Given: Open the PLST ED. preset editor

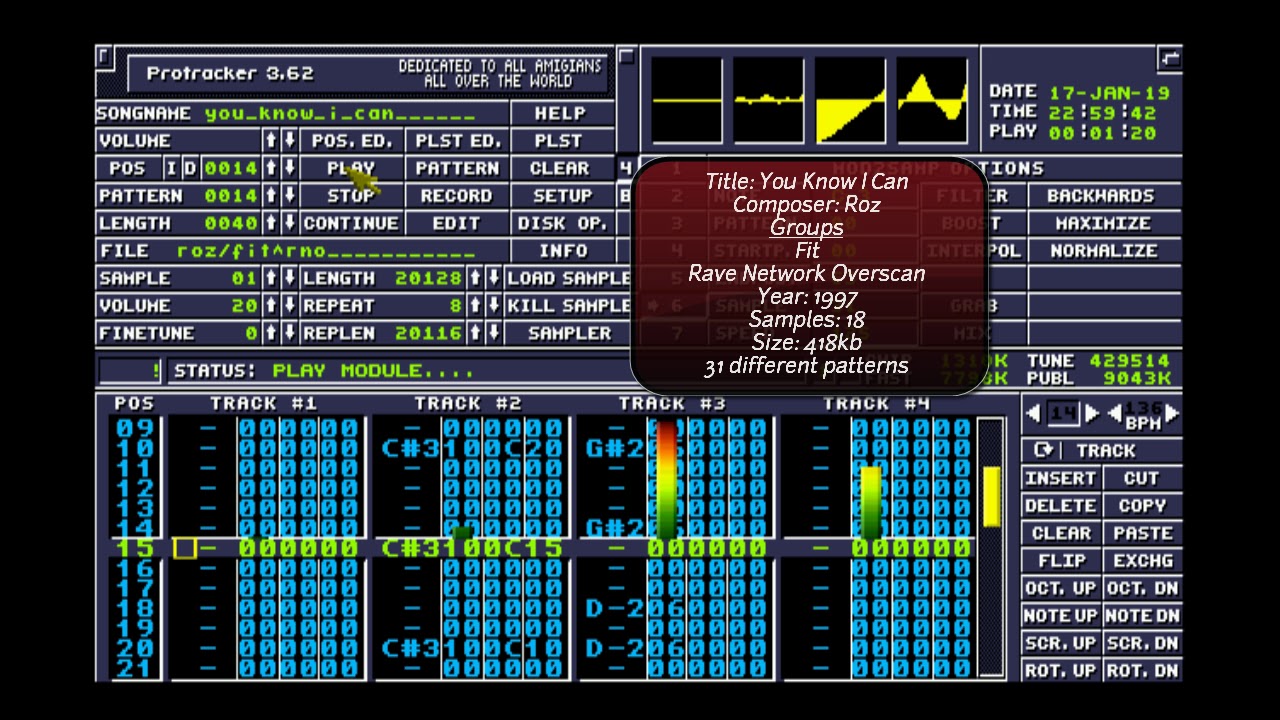Looking at the screenshot, I should point(457,141).
